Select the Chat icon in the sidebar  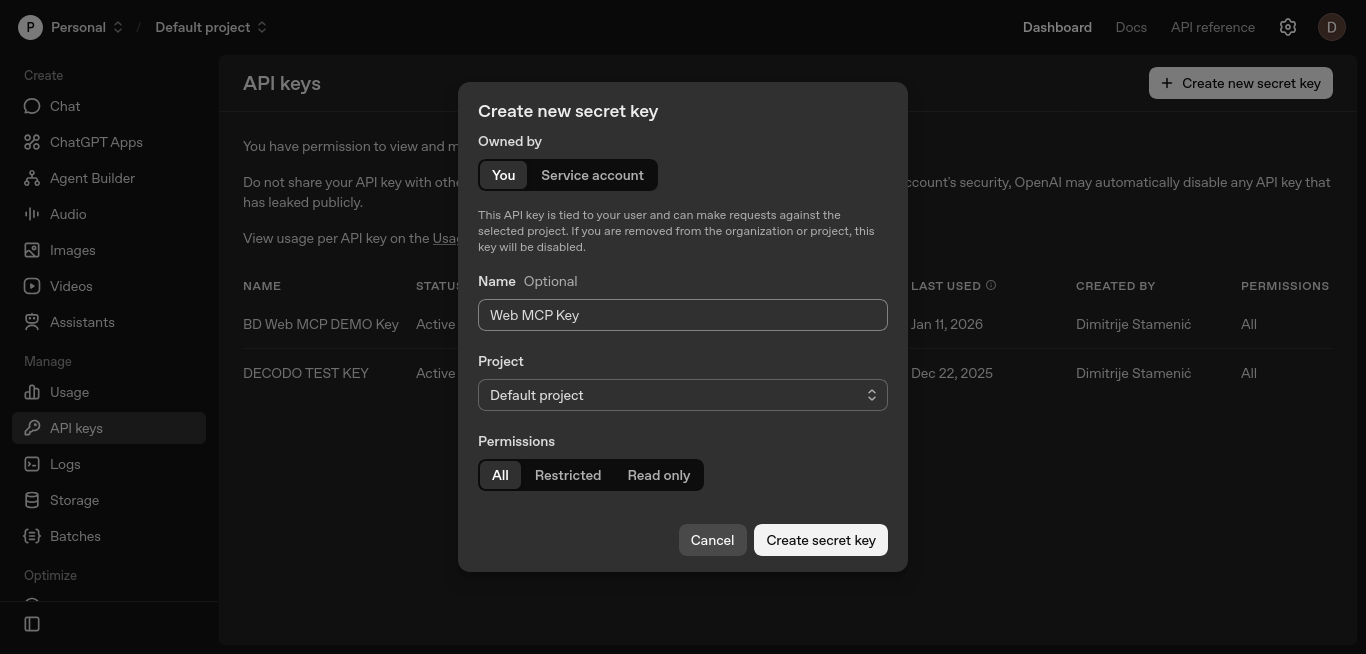click(33, 106)
